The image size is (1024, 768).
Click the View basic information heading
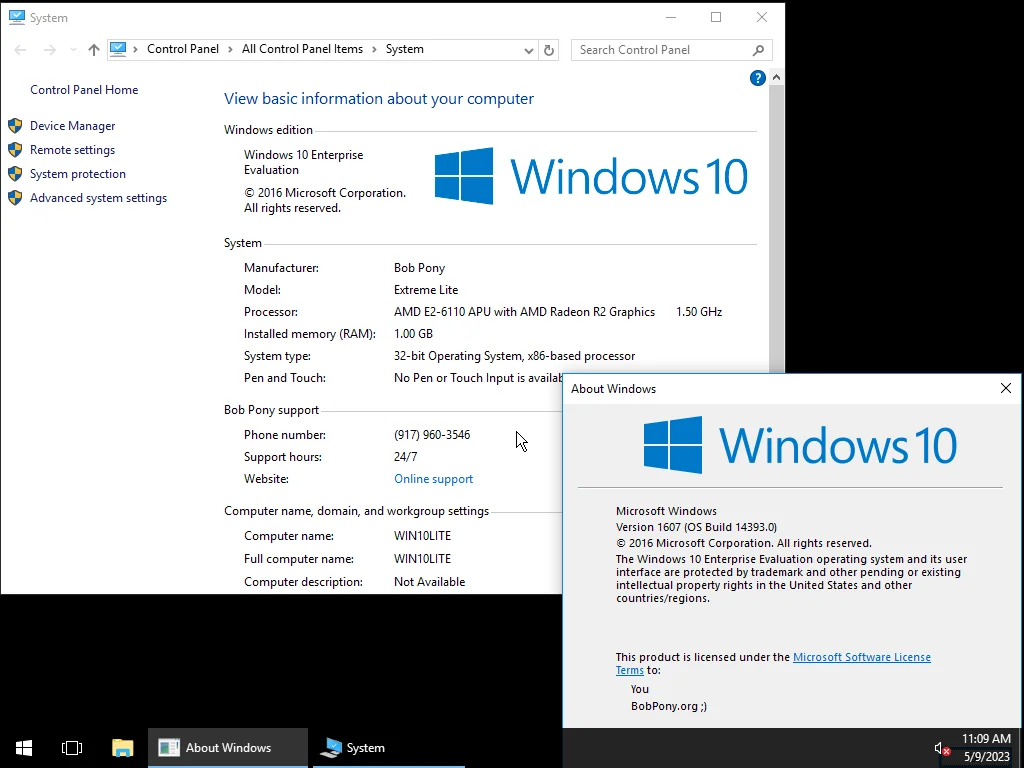379,99
